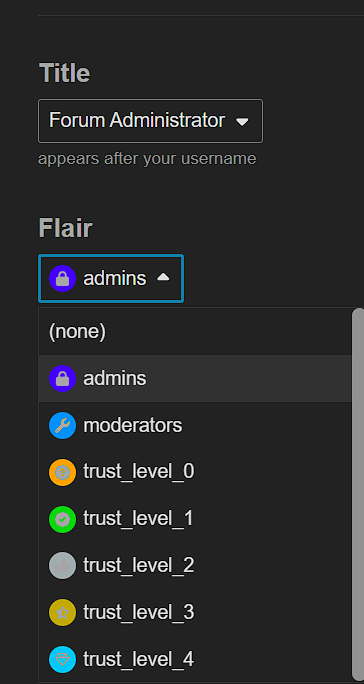
Task: Choose the moderators flair option
Action: [x=195, y=425]
